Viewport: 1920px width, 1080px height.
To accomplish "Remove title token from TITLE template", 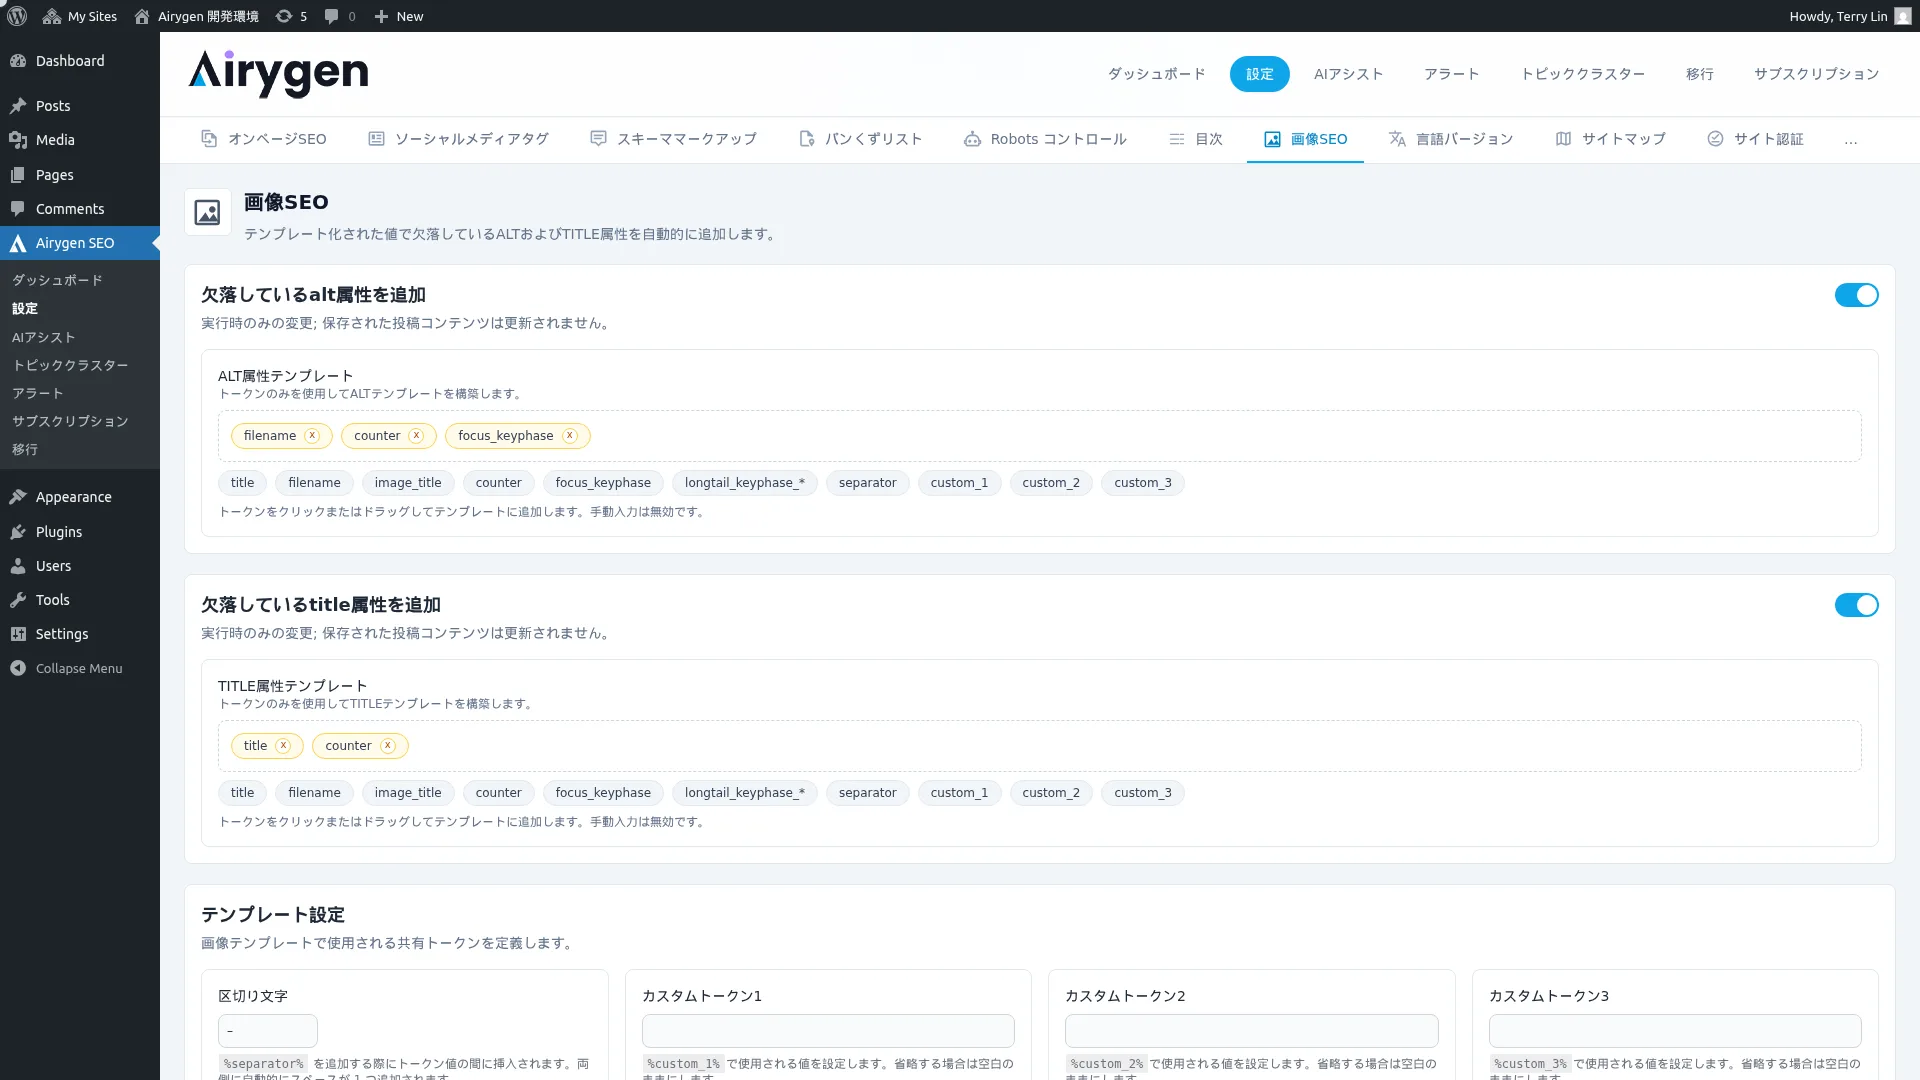I will [x=283, y=746].
